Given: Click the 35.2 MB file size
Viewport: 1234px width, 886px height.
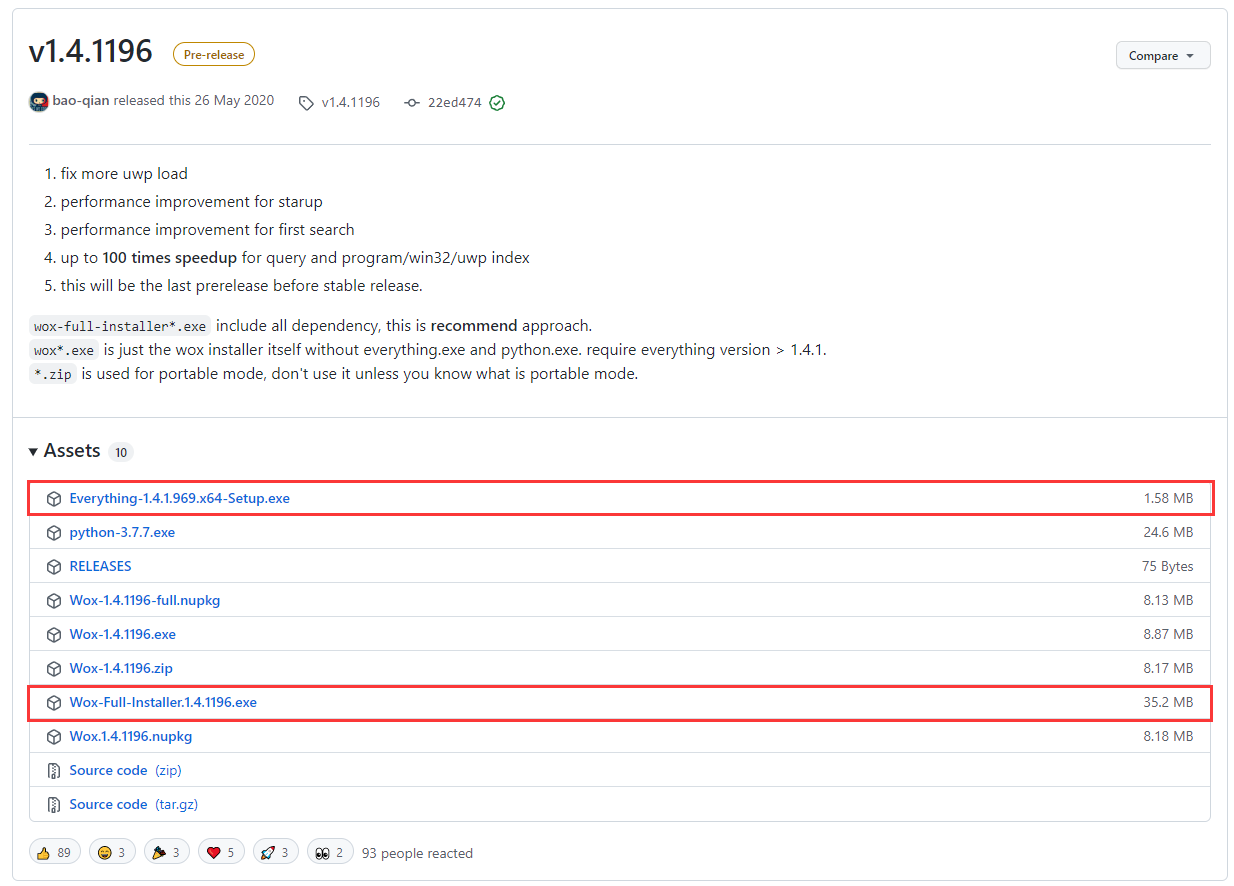Looking at the screenshot, I should (x=1168, y=702).
